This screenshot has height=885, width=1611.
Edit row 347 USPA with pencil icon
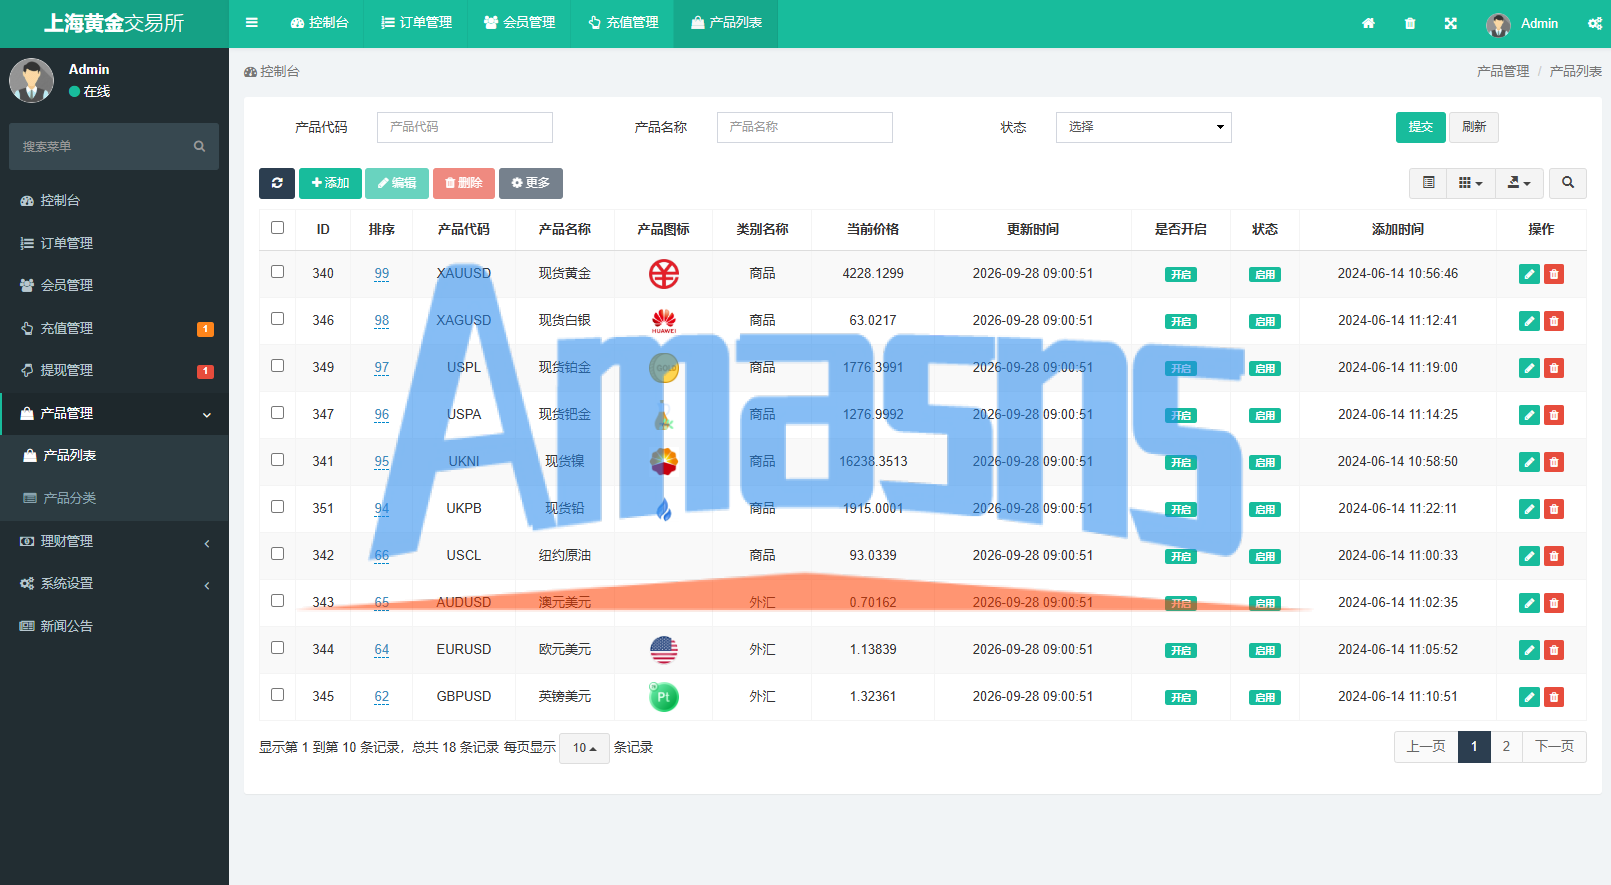1529,415
